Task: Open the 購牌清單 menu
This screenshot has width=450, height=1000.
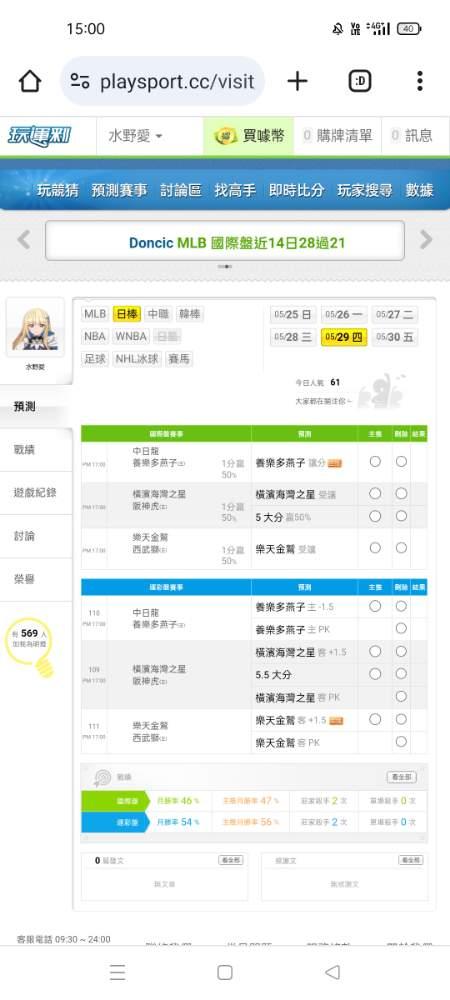Action: [x=337, y=135]
